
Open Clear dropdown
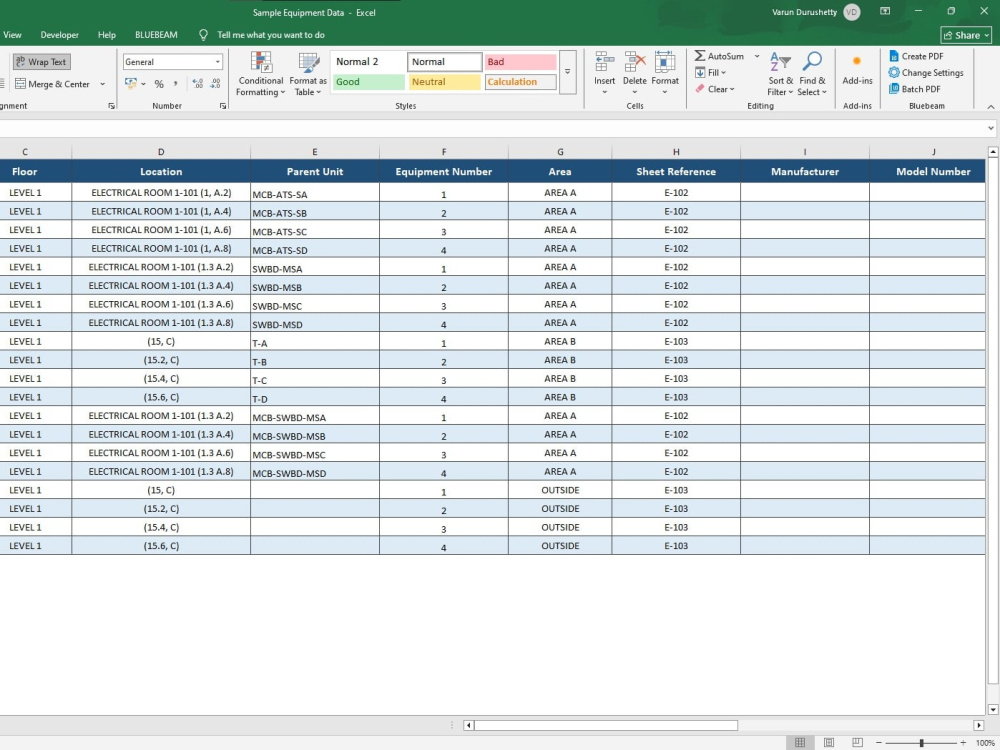point(714,89)
